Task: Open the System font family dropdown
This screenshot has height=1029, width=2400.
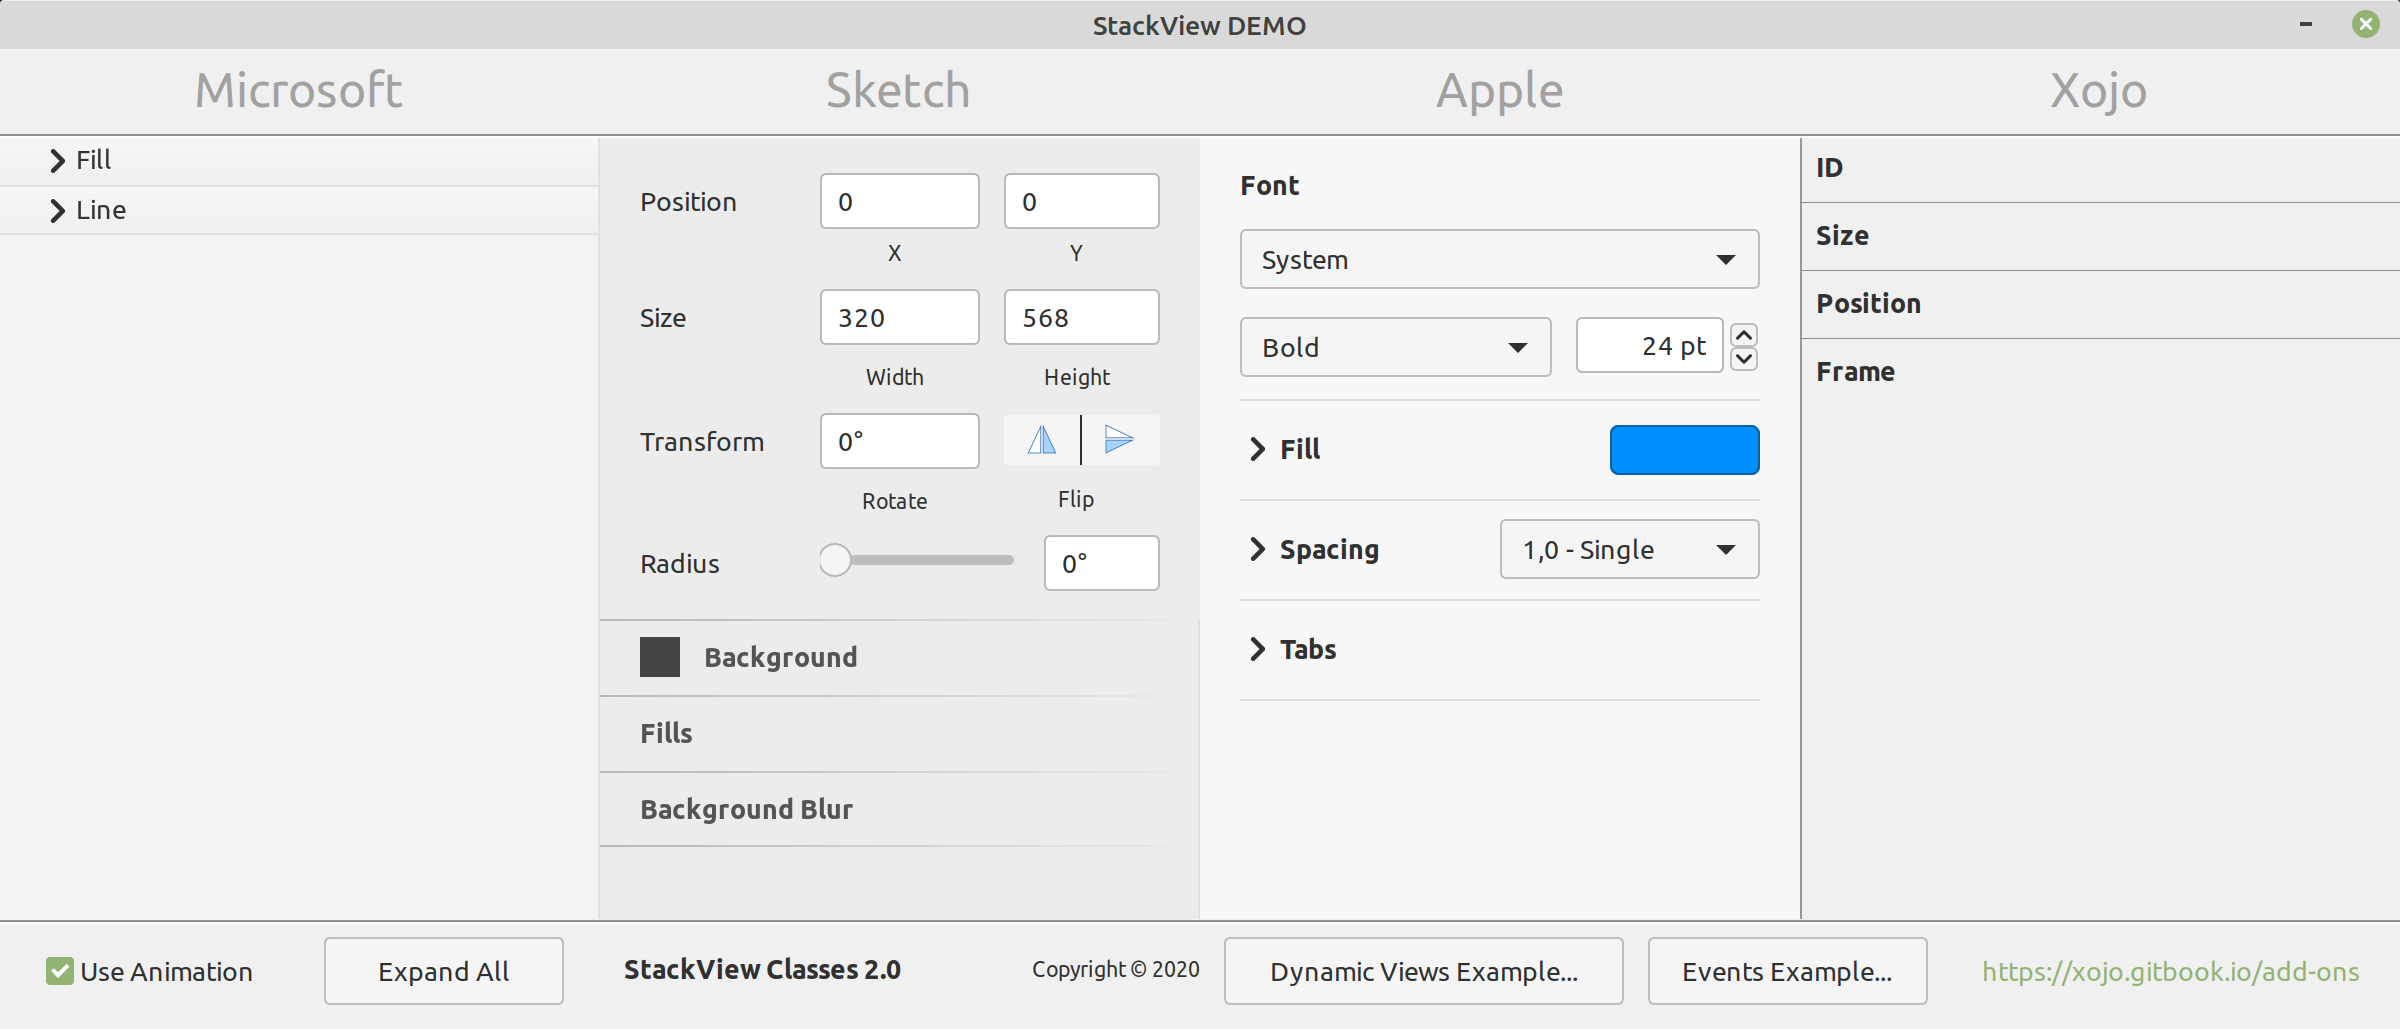Action: (1499, 260)
